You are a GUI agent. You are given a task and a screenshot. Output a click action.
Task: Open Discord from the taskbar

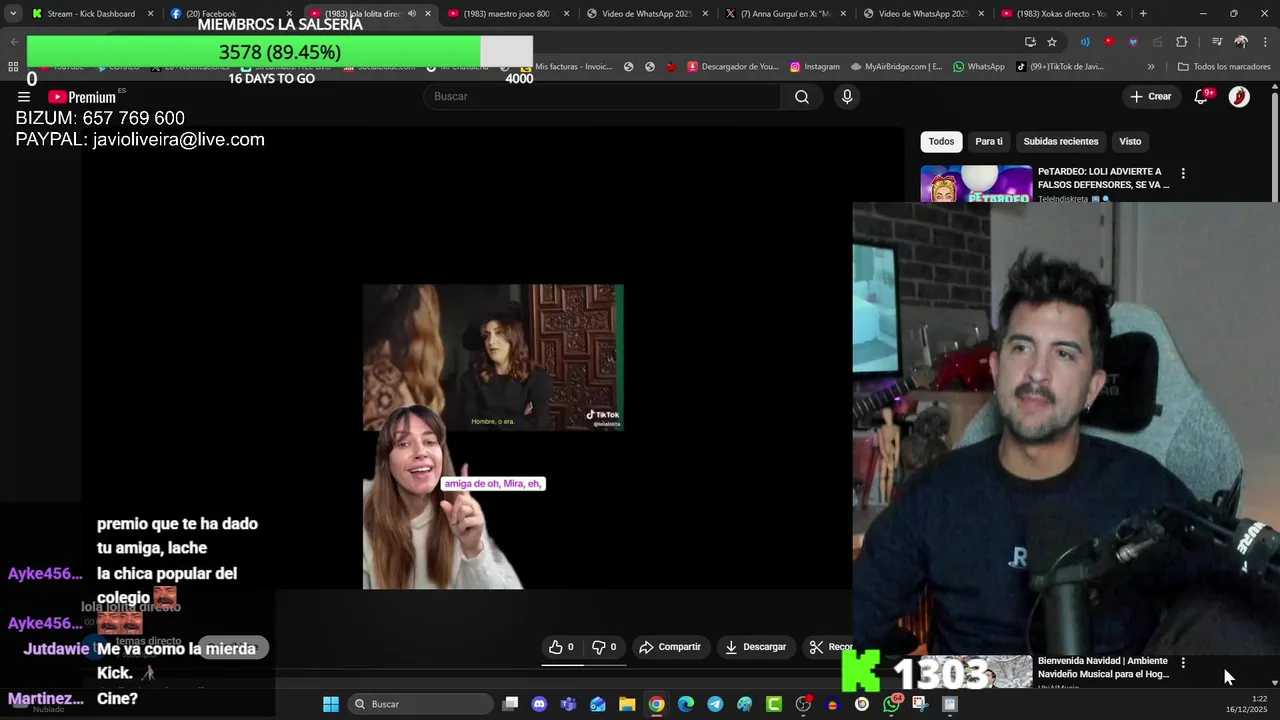click(x=540, y=704)
